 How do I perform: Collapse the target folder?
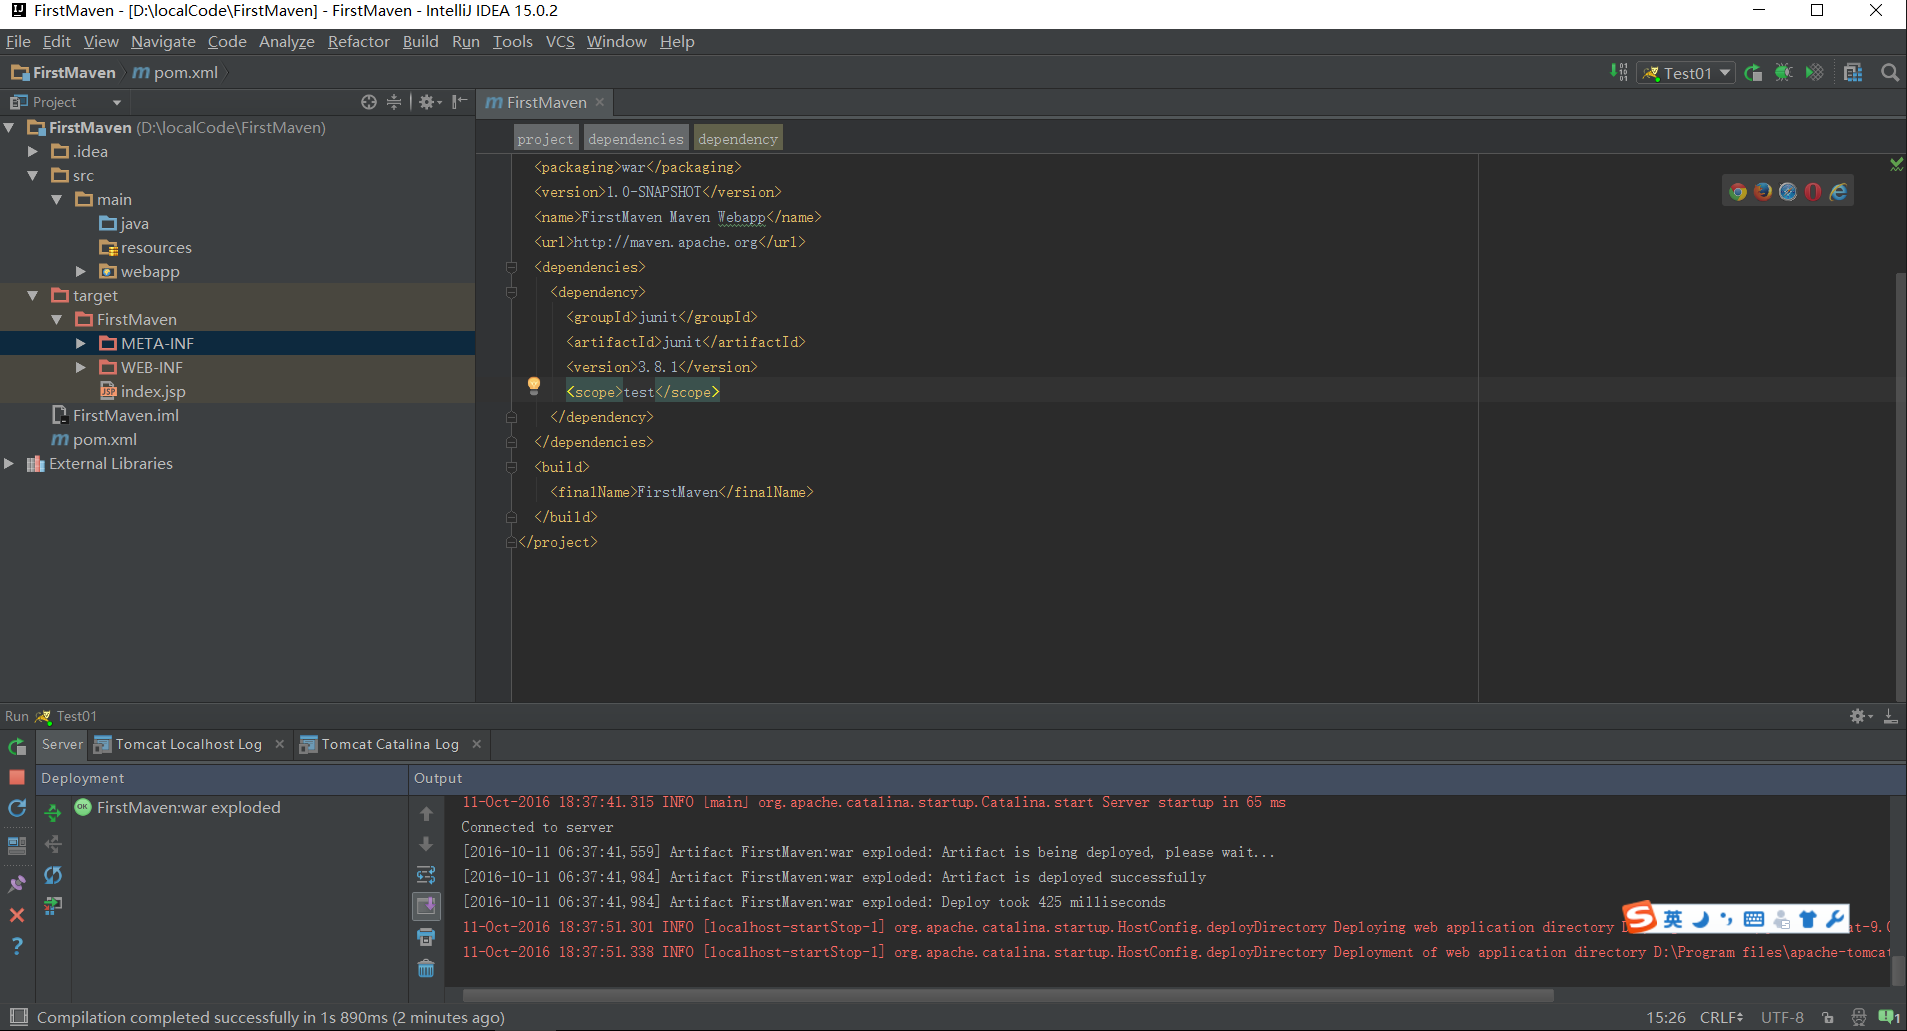[x=33, y=296]
